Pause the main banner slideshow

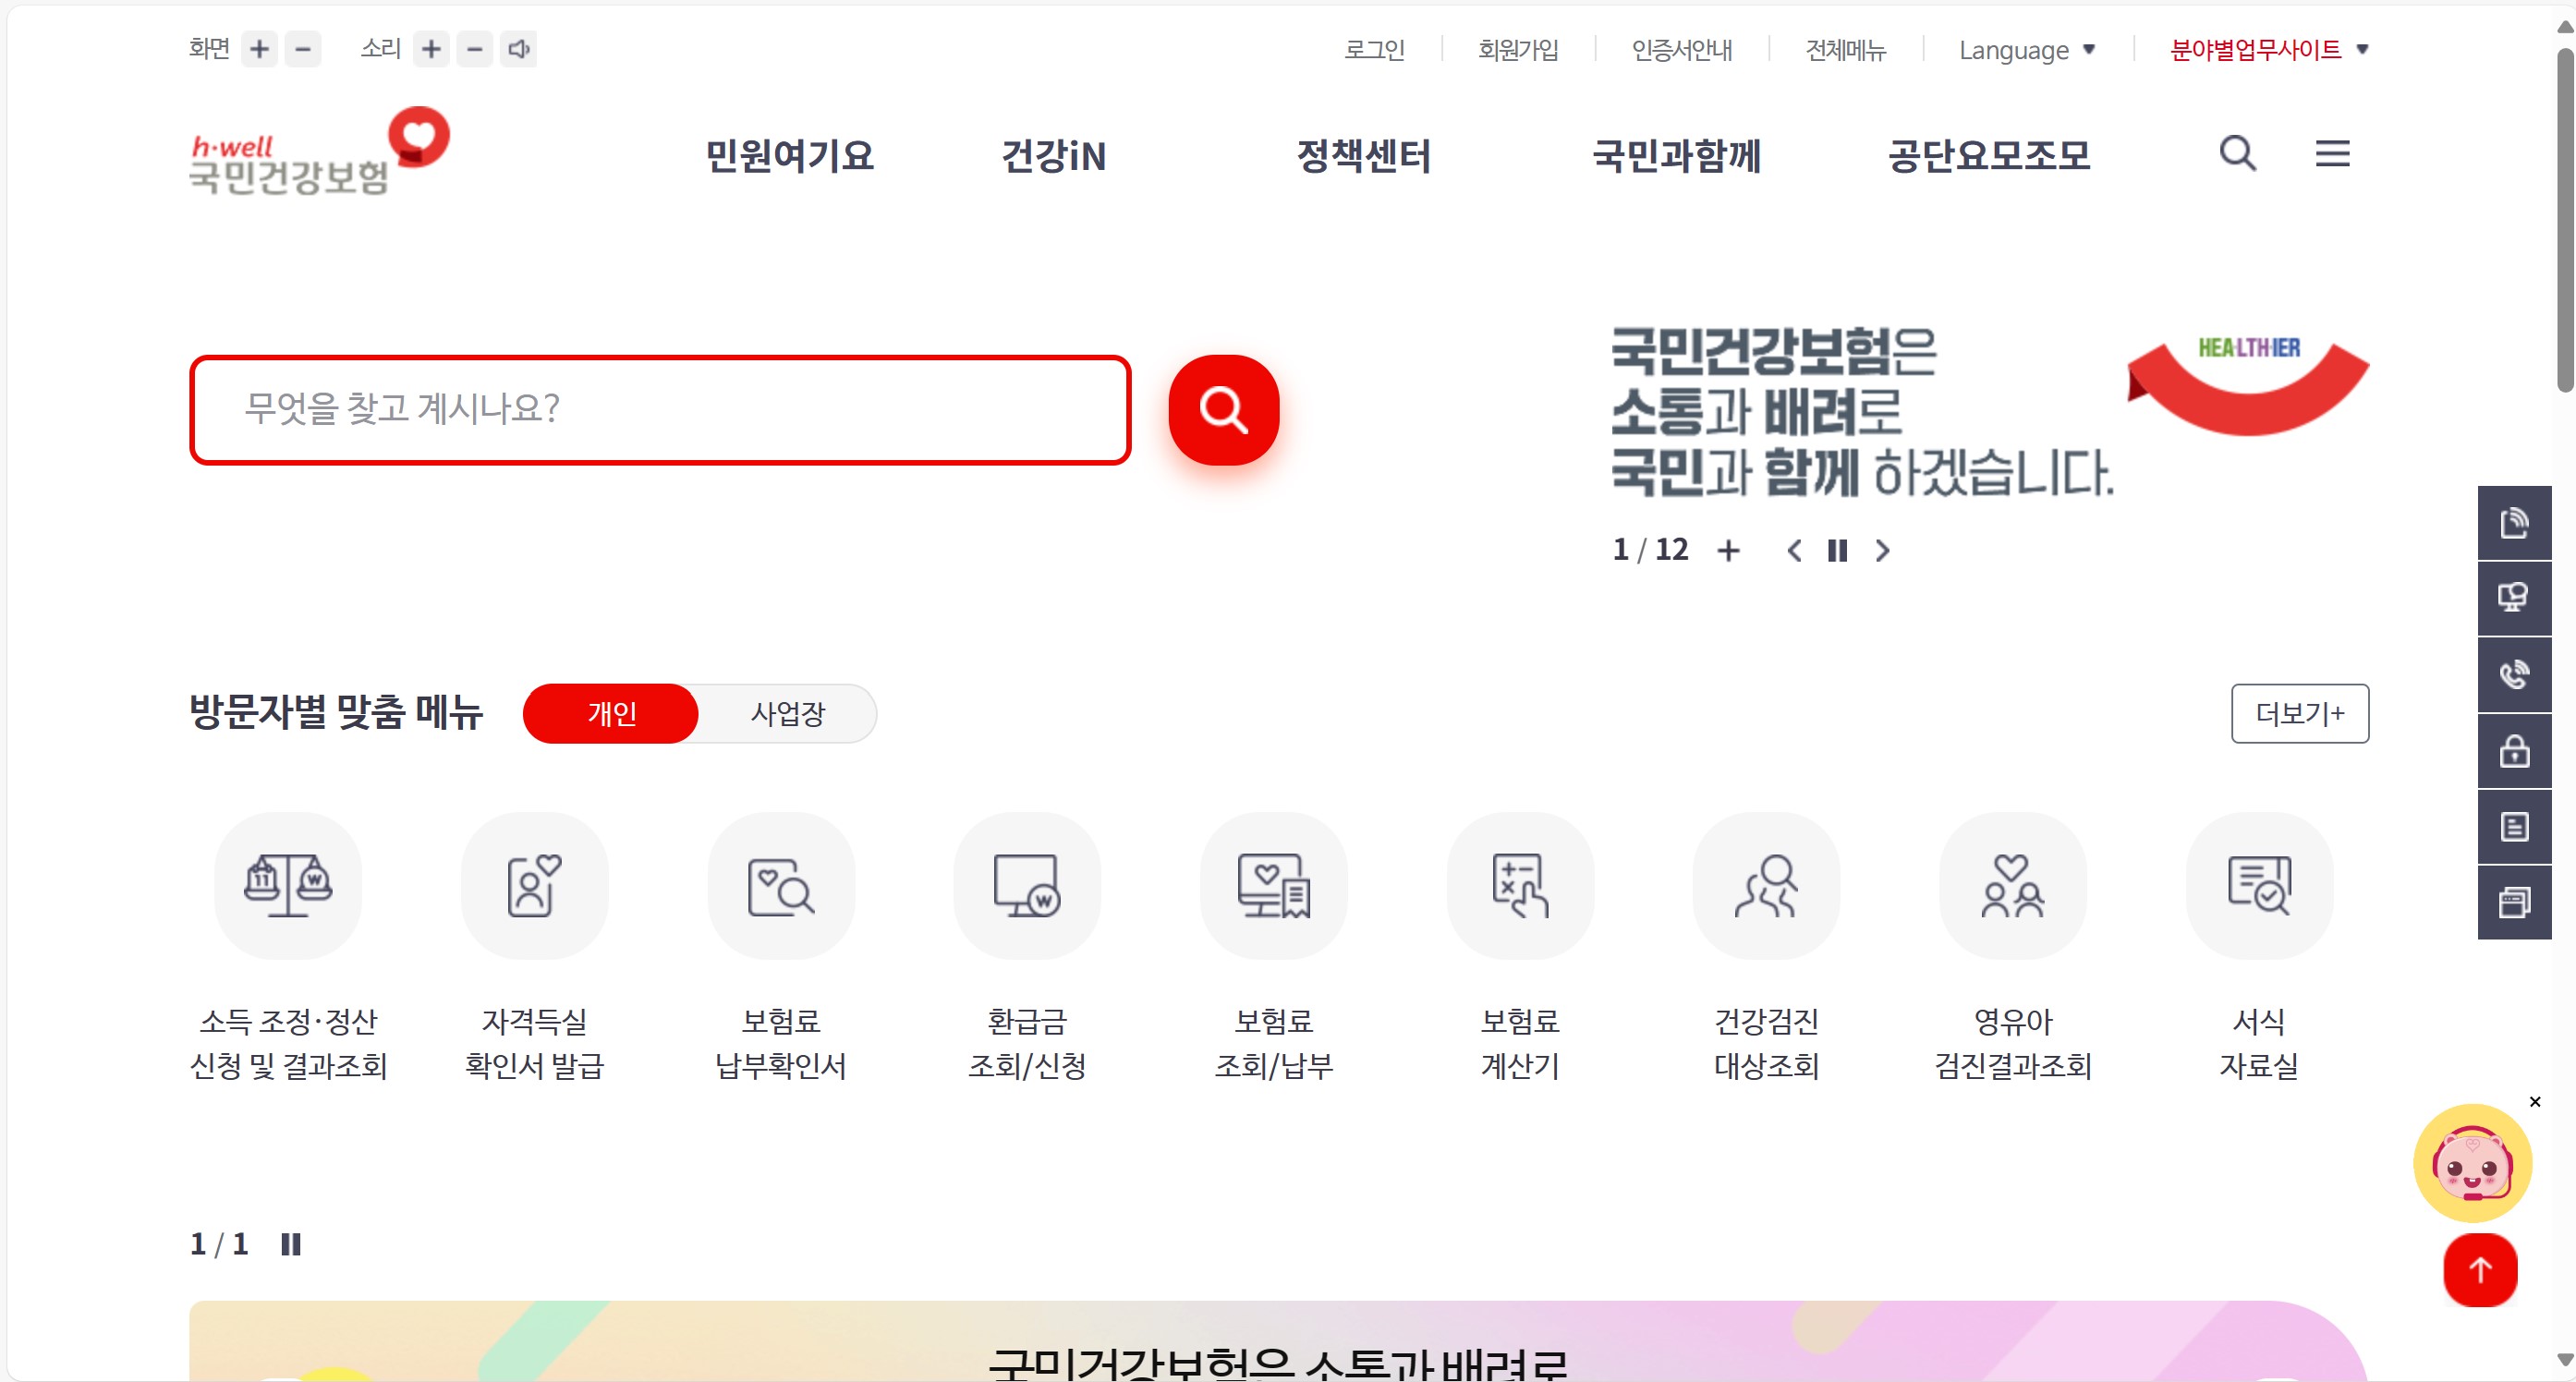[x=1837, y=550]
